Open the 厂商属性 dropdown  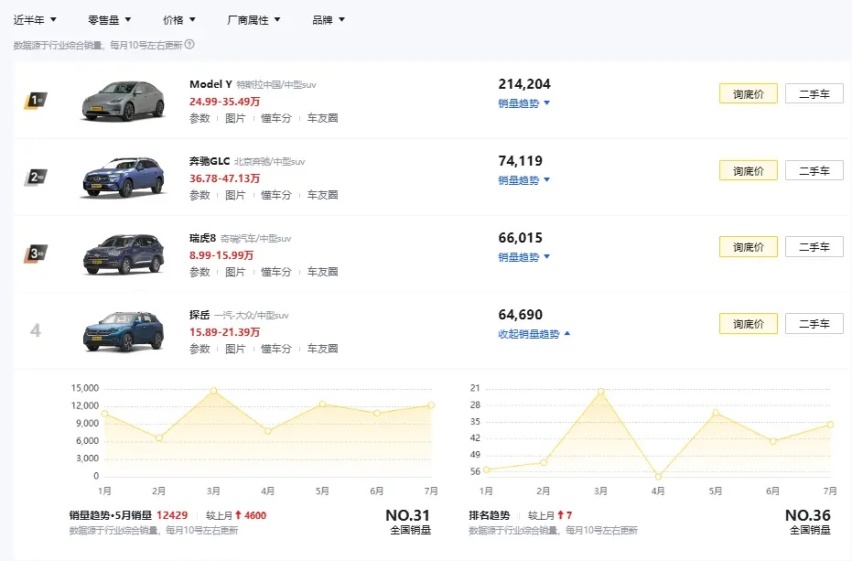pos(253,20)
